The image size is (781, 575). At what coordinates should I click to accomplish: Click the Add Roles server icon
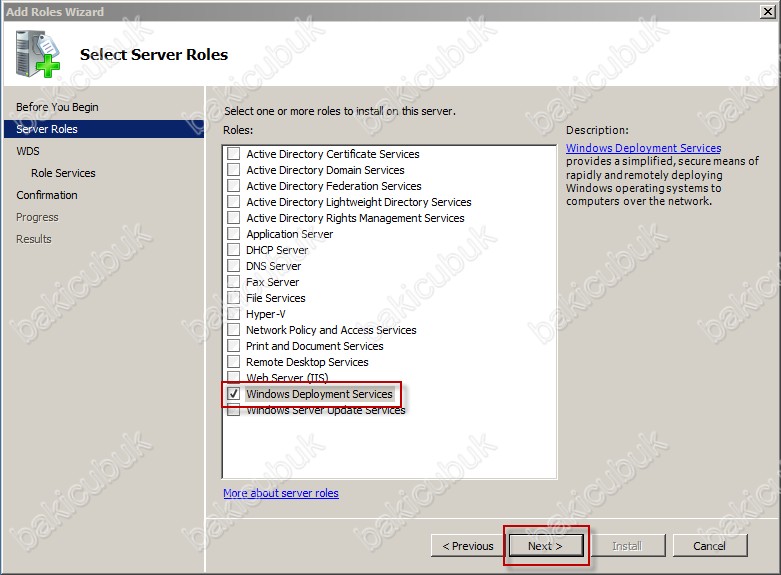(38, 54)
